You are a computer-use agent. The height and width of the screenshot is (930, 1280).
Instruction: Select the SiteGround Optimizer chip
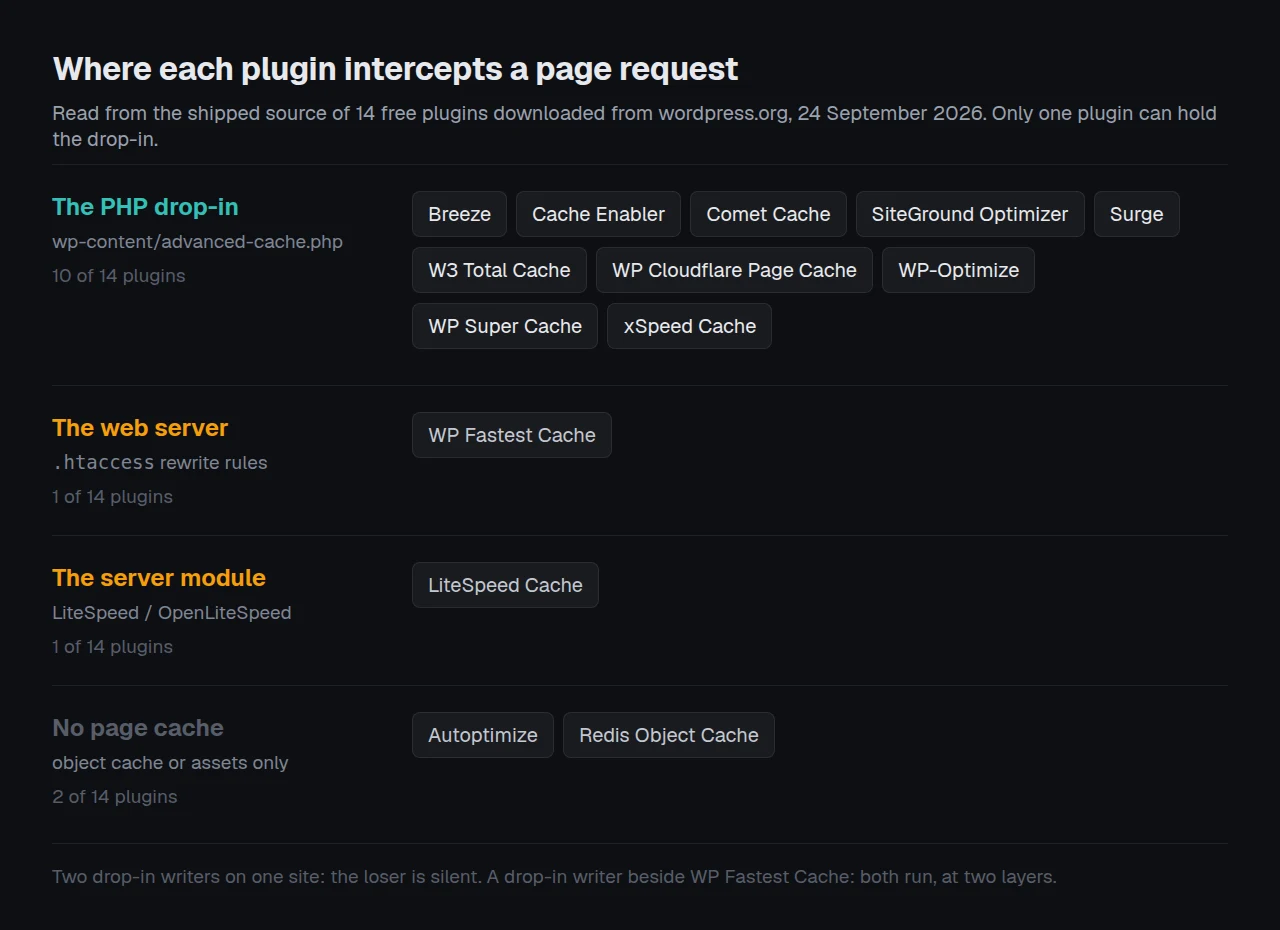[x=970, y=214]
